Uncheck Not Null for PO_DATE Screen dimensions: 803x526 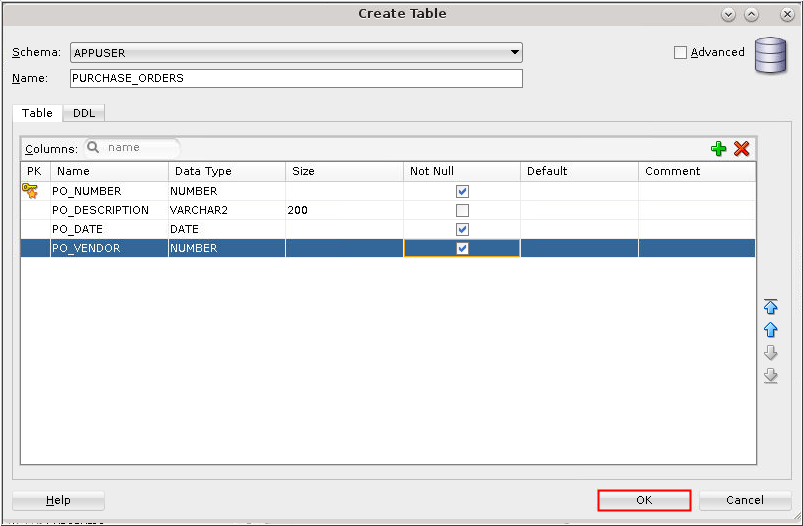coord(462,229)
